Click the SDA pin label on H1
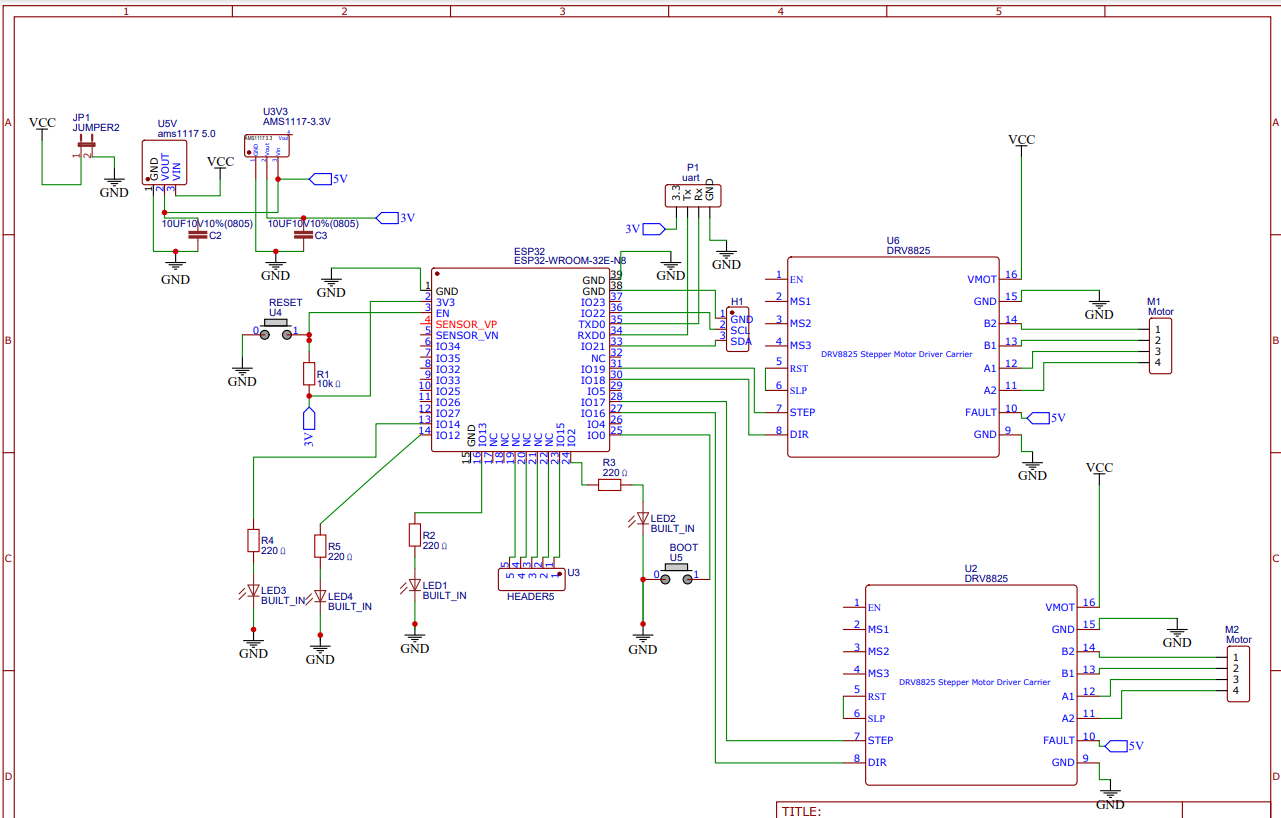The height and width of the screenshot is (818, 1281). pyautogui.click(x=740, y=341)
